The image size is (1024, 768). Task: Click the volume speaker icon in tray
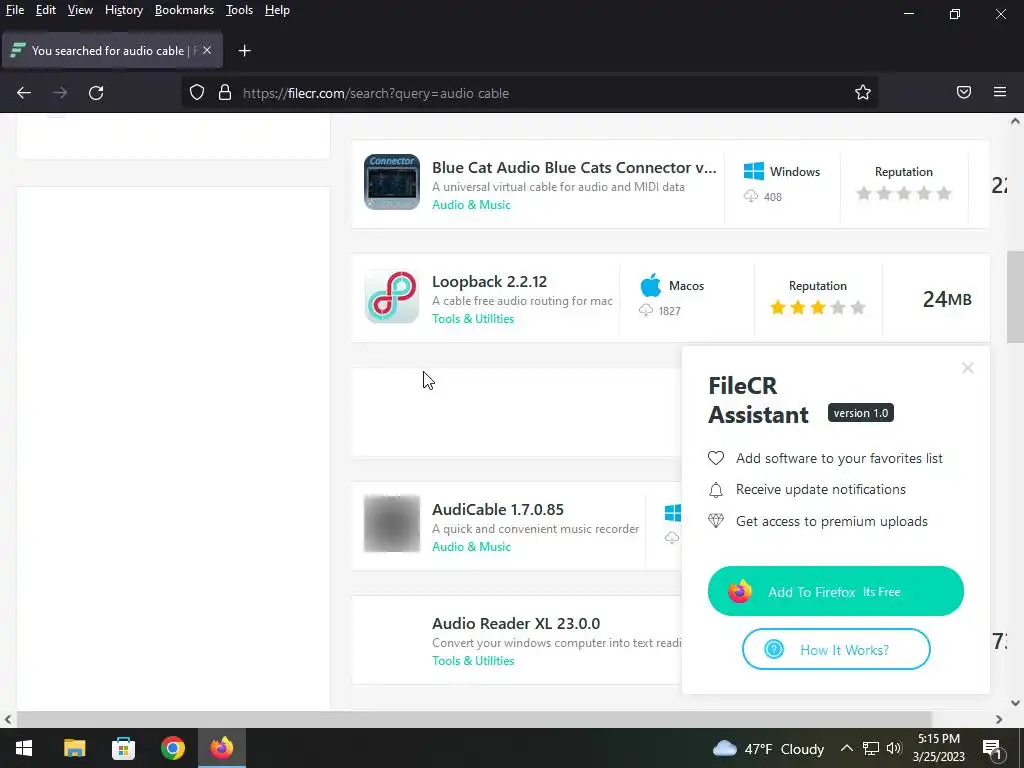point(894,748)
